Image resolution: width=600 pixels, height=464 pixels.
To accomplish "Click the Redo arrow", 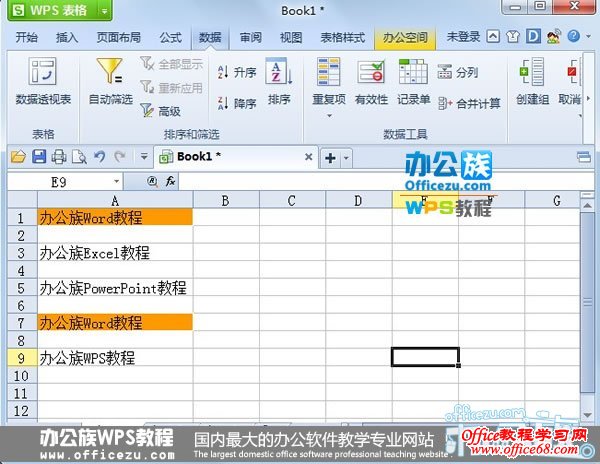I will [x=120, y=157].
